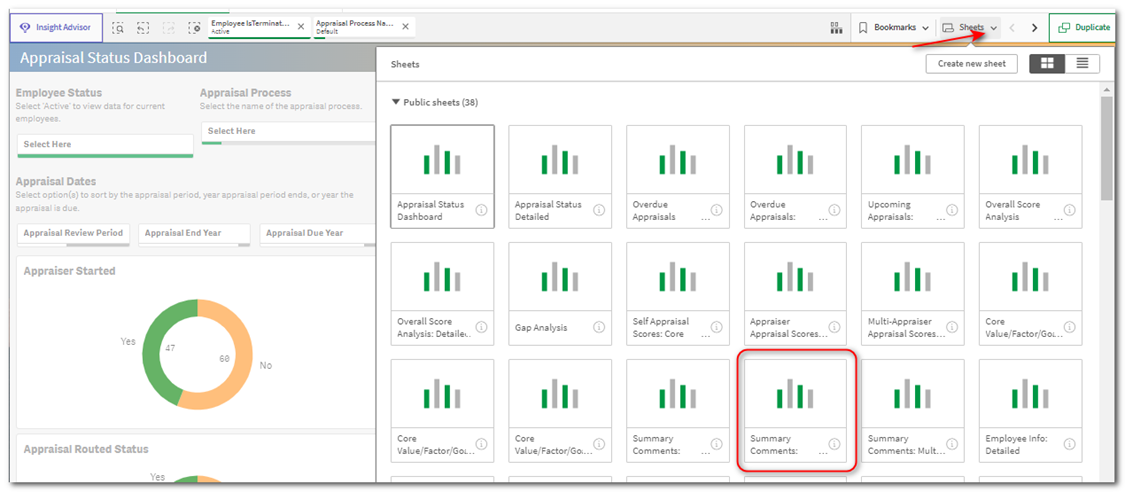This screenshot has width=1125, height=492.
Task: Open the Appraisal Status Detailed sheet
Action: 560,176
